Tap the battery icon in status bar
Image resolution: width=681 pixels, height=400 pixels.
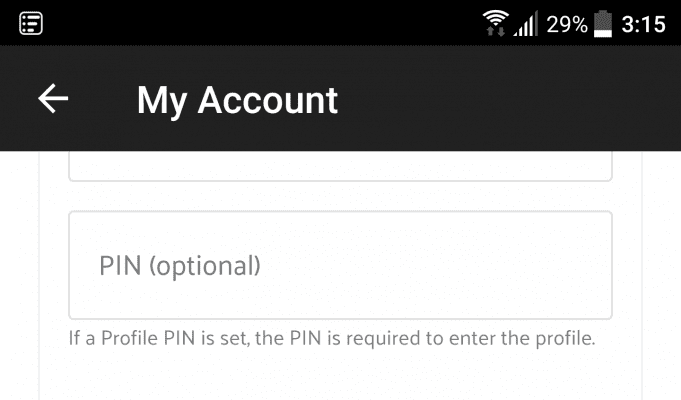[x=603, y=24]
